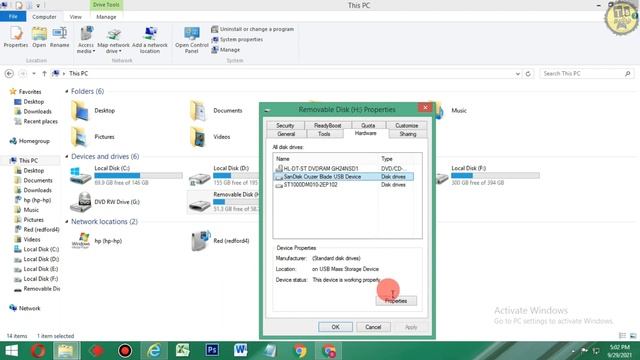This screenshot has height=360, width=640.
Task: Open the Access media dropdown
Action: [x=86, y=40]
